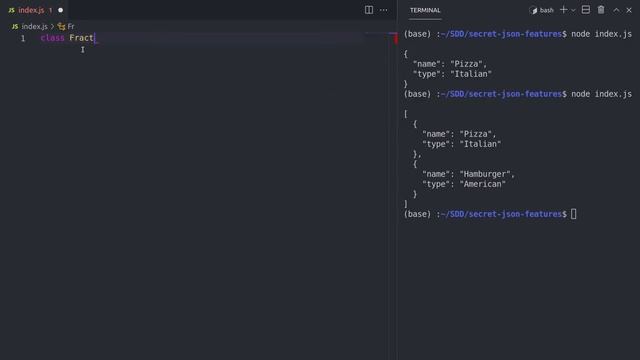Place cursor in 'class Fract' code line

67,38
